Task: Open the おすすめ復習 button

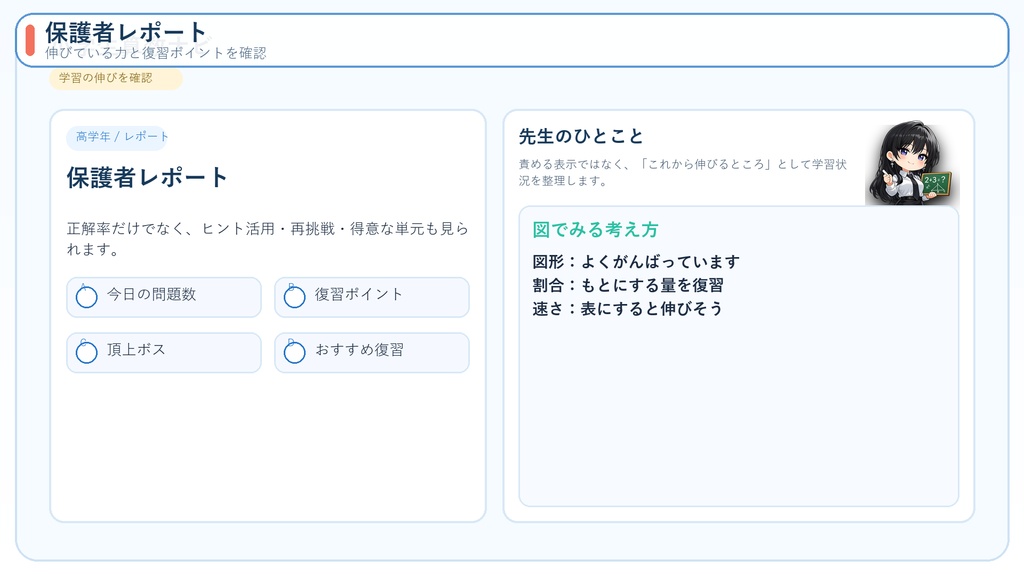Action: coord(372,353)
